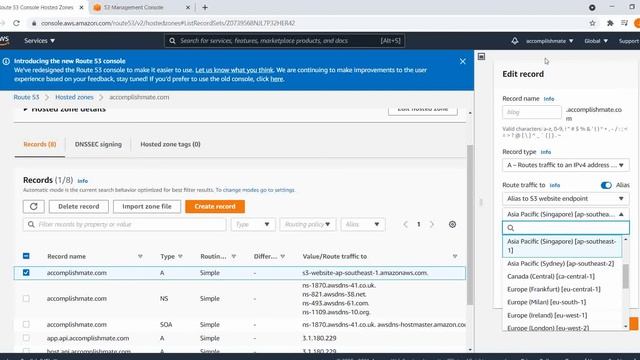The width and height of the screenshot is (640, 360).
Task: Click Create record button
Action: point(215,207)
